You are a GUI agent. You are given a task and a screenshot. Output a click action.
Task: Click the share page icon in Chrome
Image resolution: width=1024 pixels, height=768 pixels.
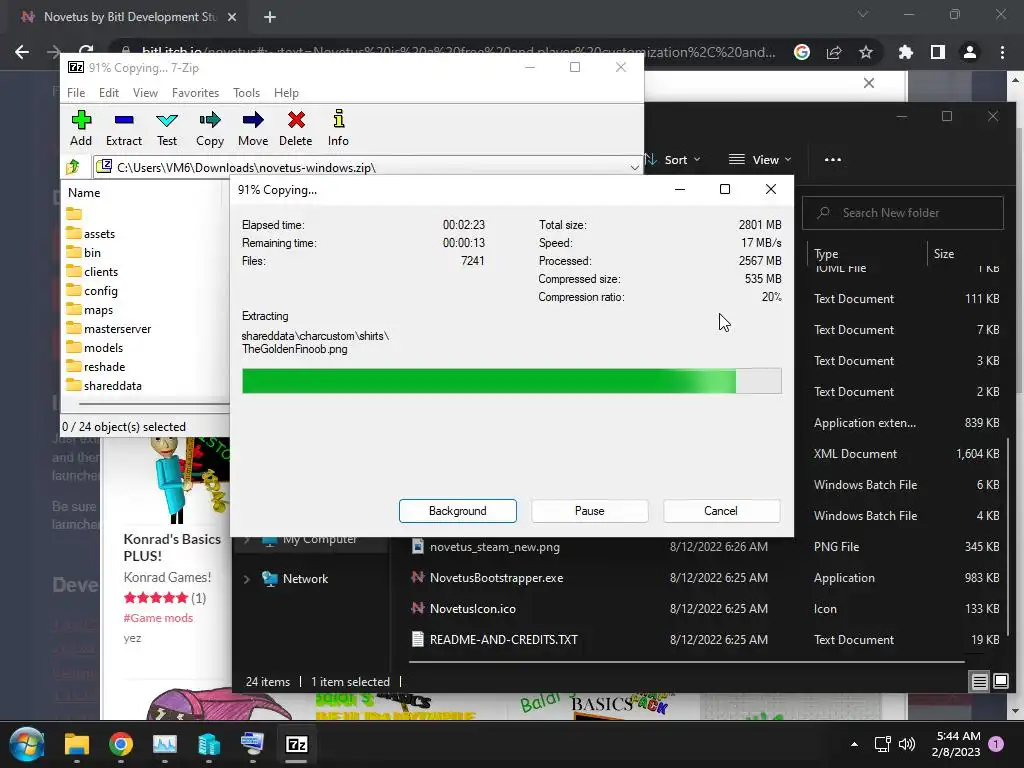click(x=834, y=52)
